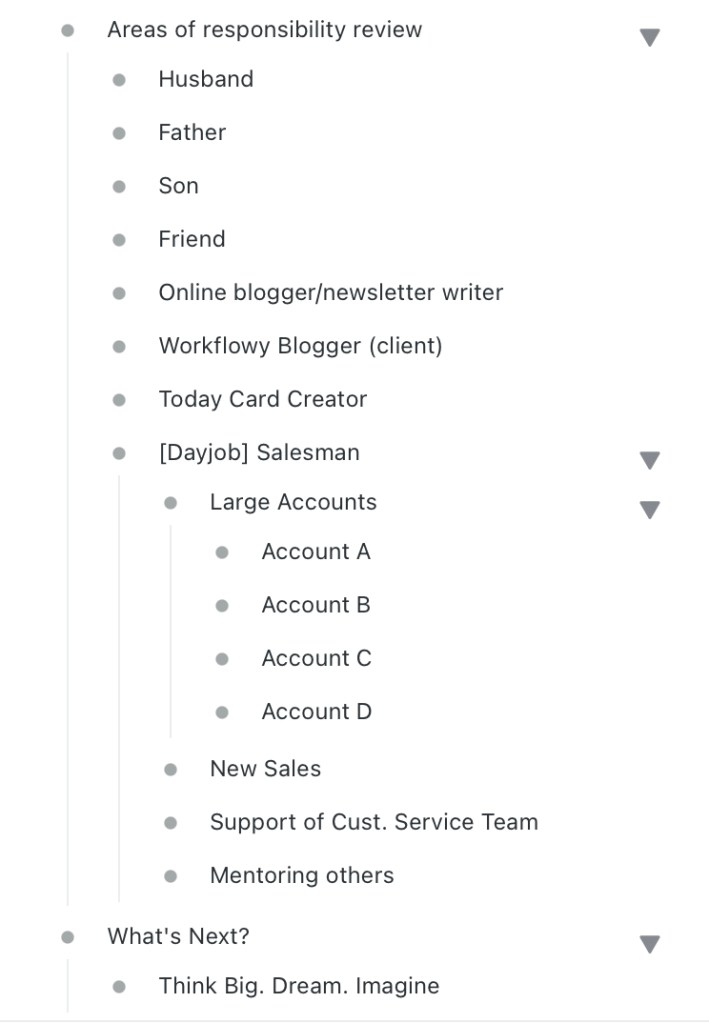The height and width of the screenshot is (1023, 709).
Task: Click the What's Next? bullet point
Action: point(68,937)
